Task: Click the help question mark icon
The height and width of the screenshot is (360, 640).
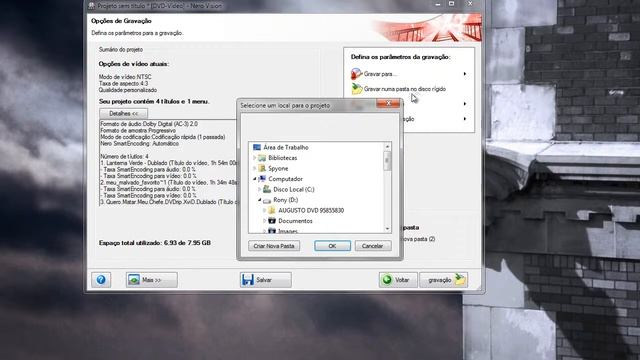Action: click(x=101, y=280)
